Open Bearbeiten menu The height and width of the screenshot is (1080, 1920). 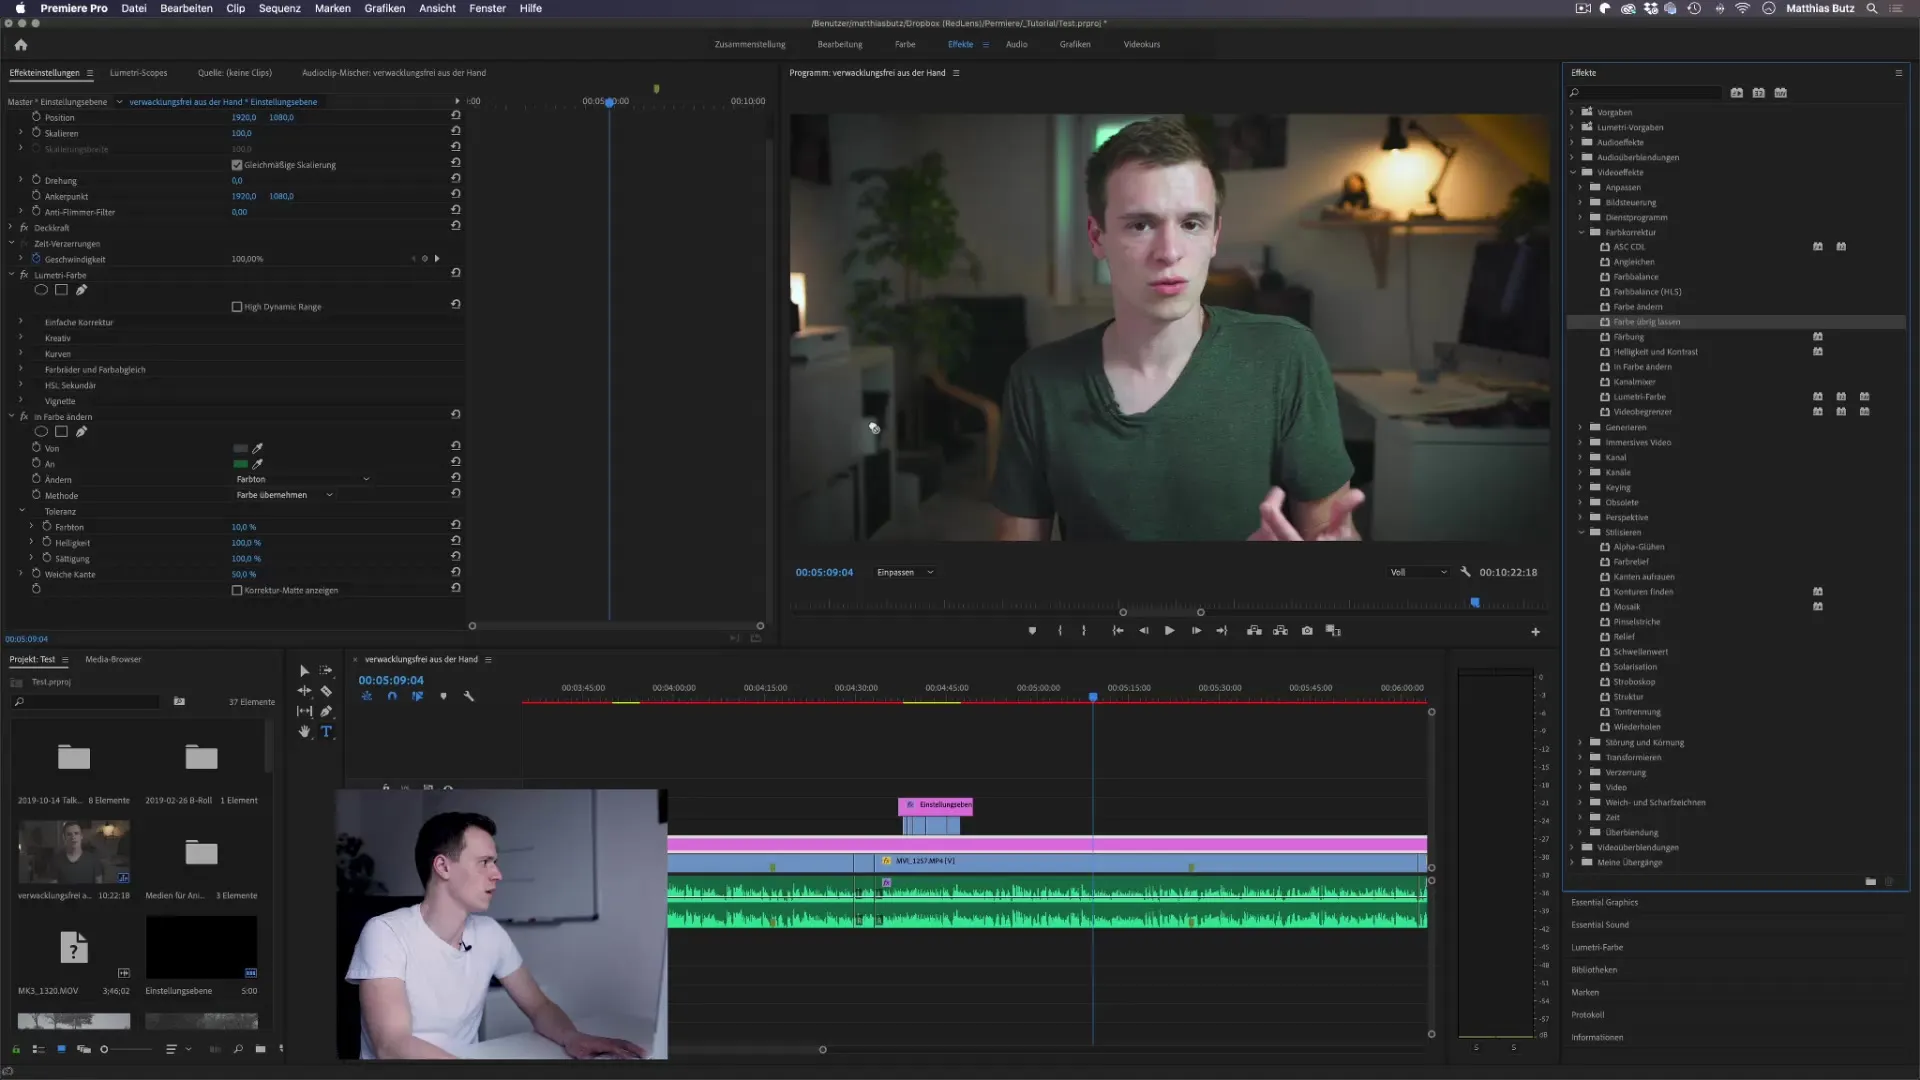coord(186,8)
